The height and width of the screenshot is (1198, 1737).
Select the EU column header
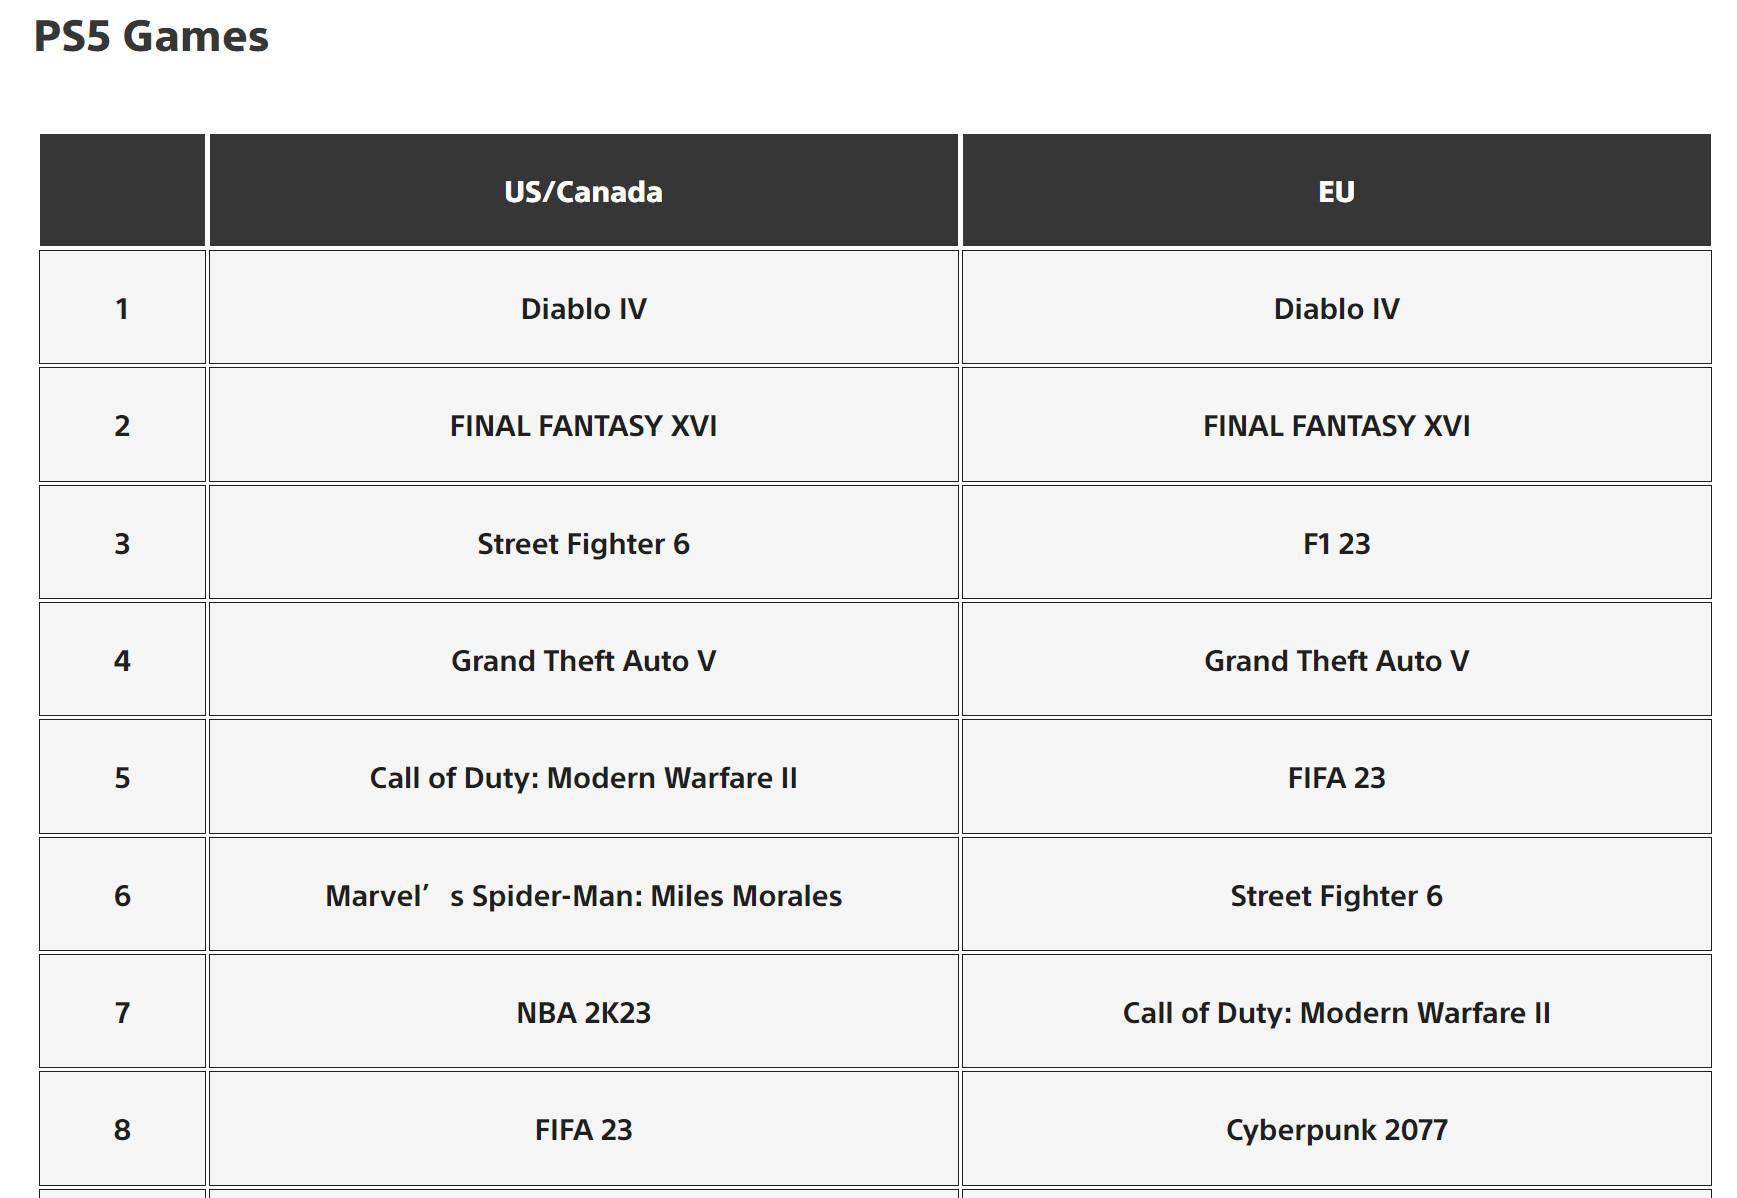(1336, 190)
